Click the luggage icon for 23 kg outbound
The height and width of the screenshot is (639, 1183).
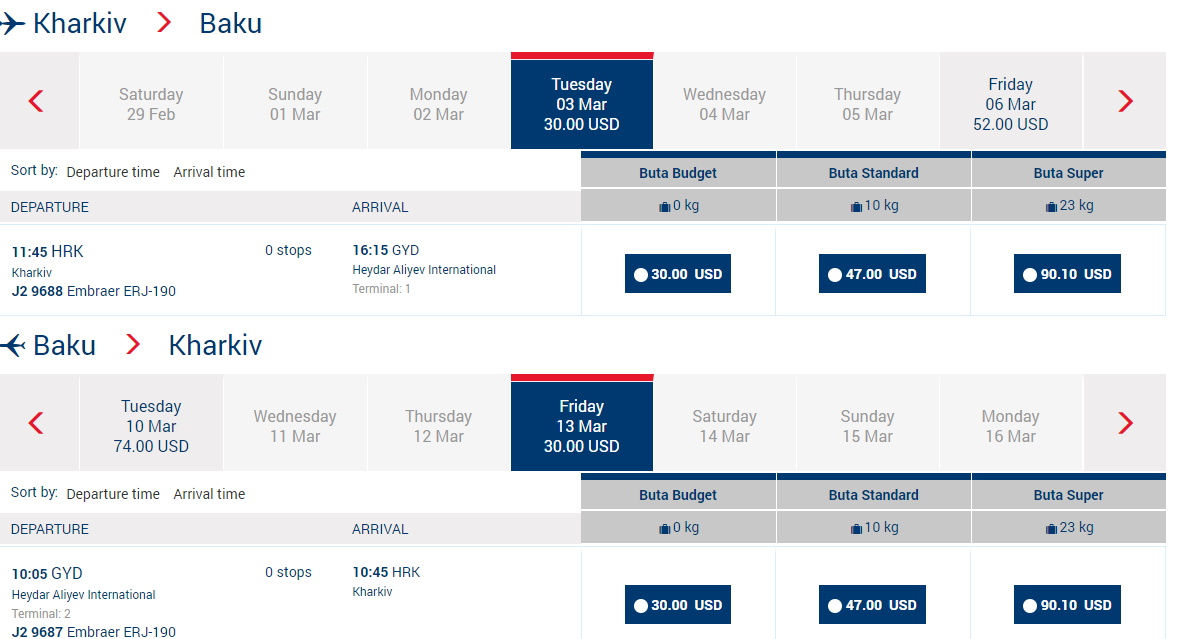click(x=1051, y=206)
